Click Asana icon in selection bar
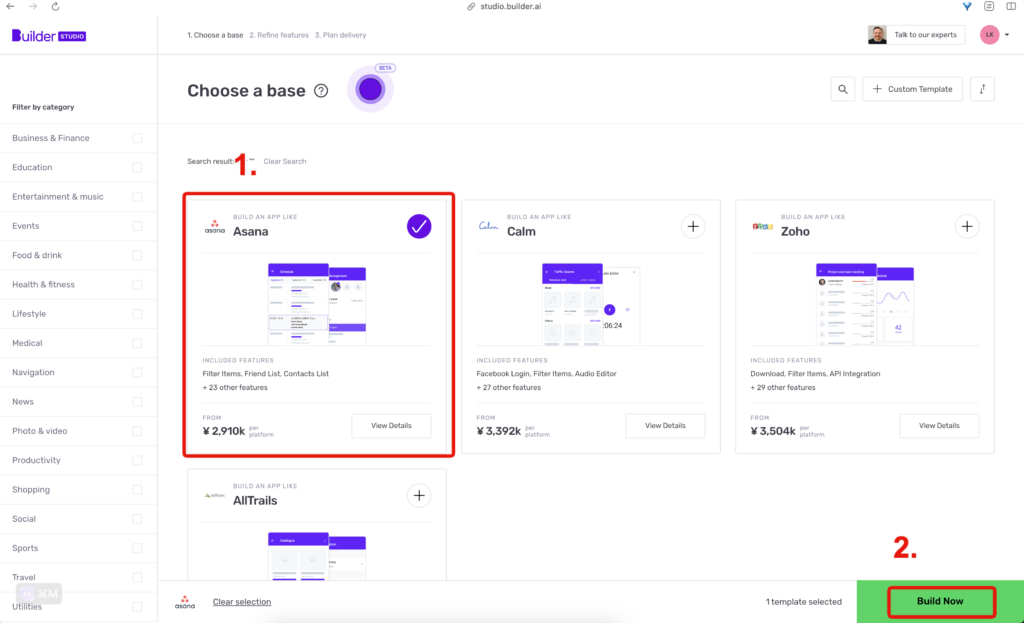The width and height of the screenshot is (1024, 623). point(185,602)
